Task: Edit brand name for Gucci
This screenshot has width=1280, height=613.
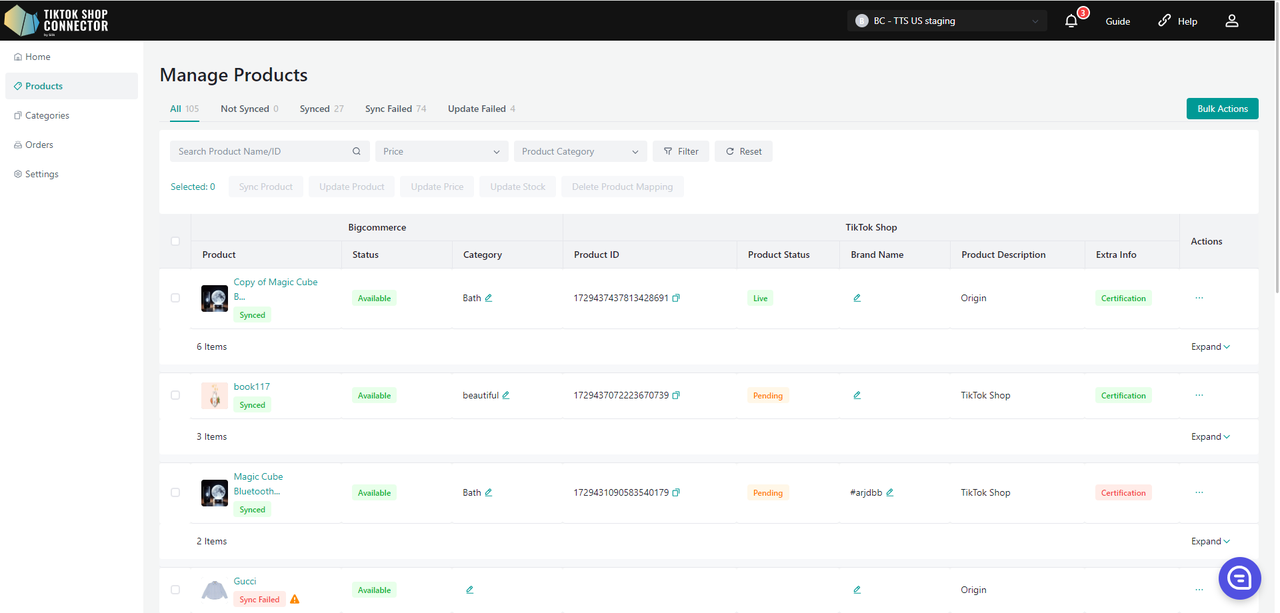Action: 857,590
